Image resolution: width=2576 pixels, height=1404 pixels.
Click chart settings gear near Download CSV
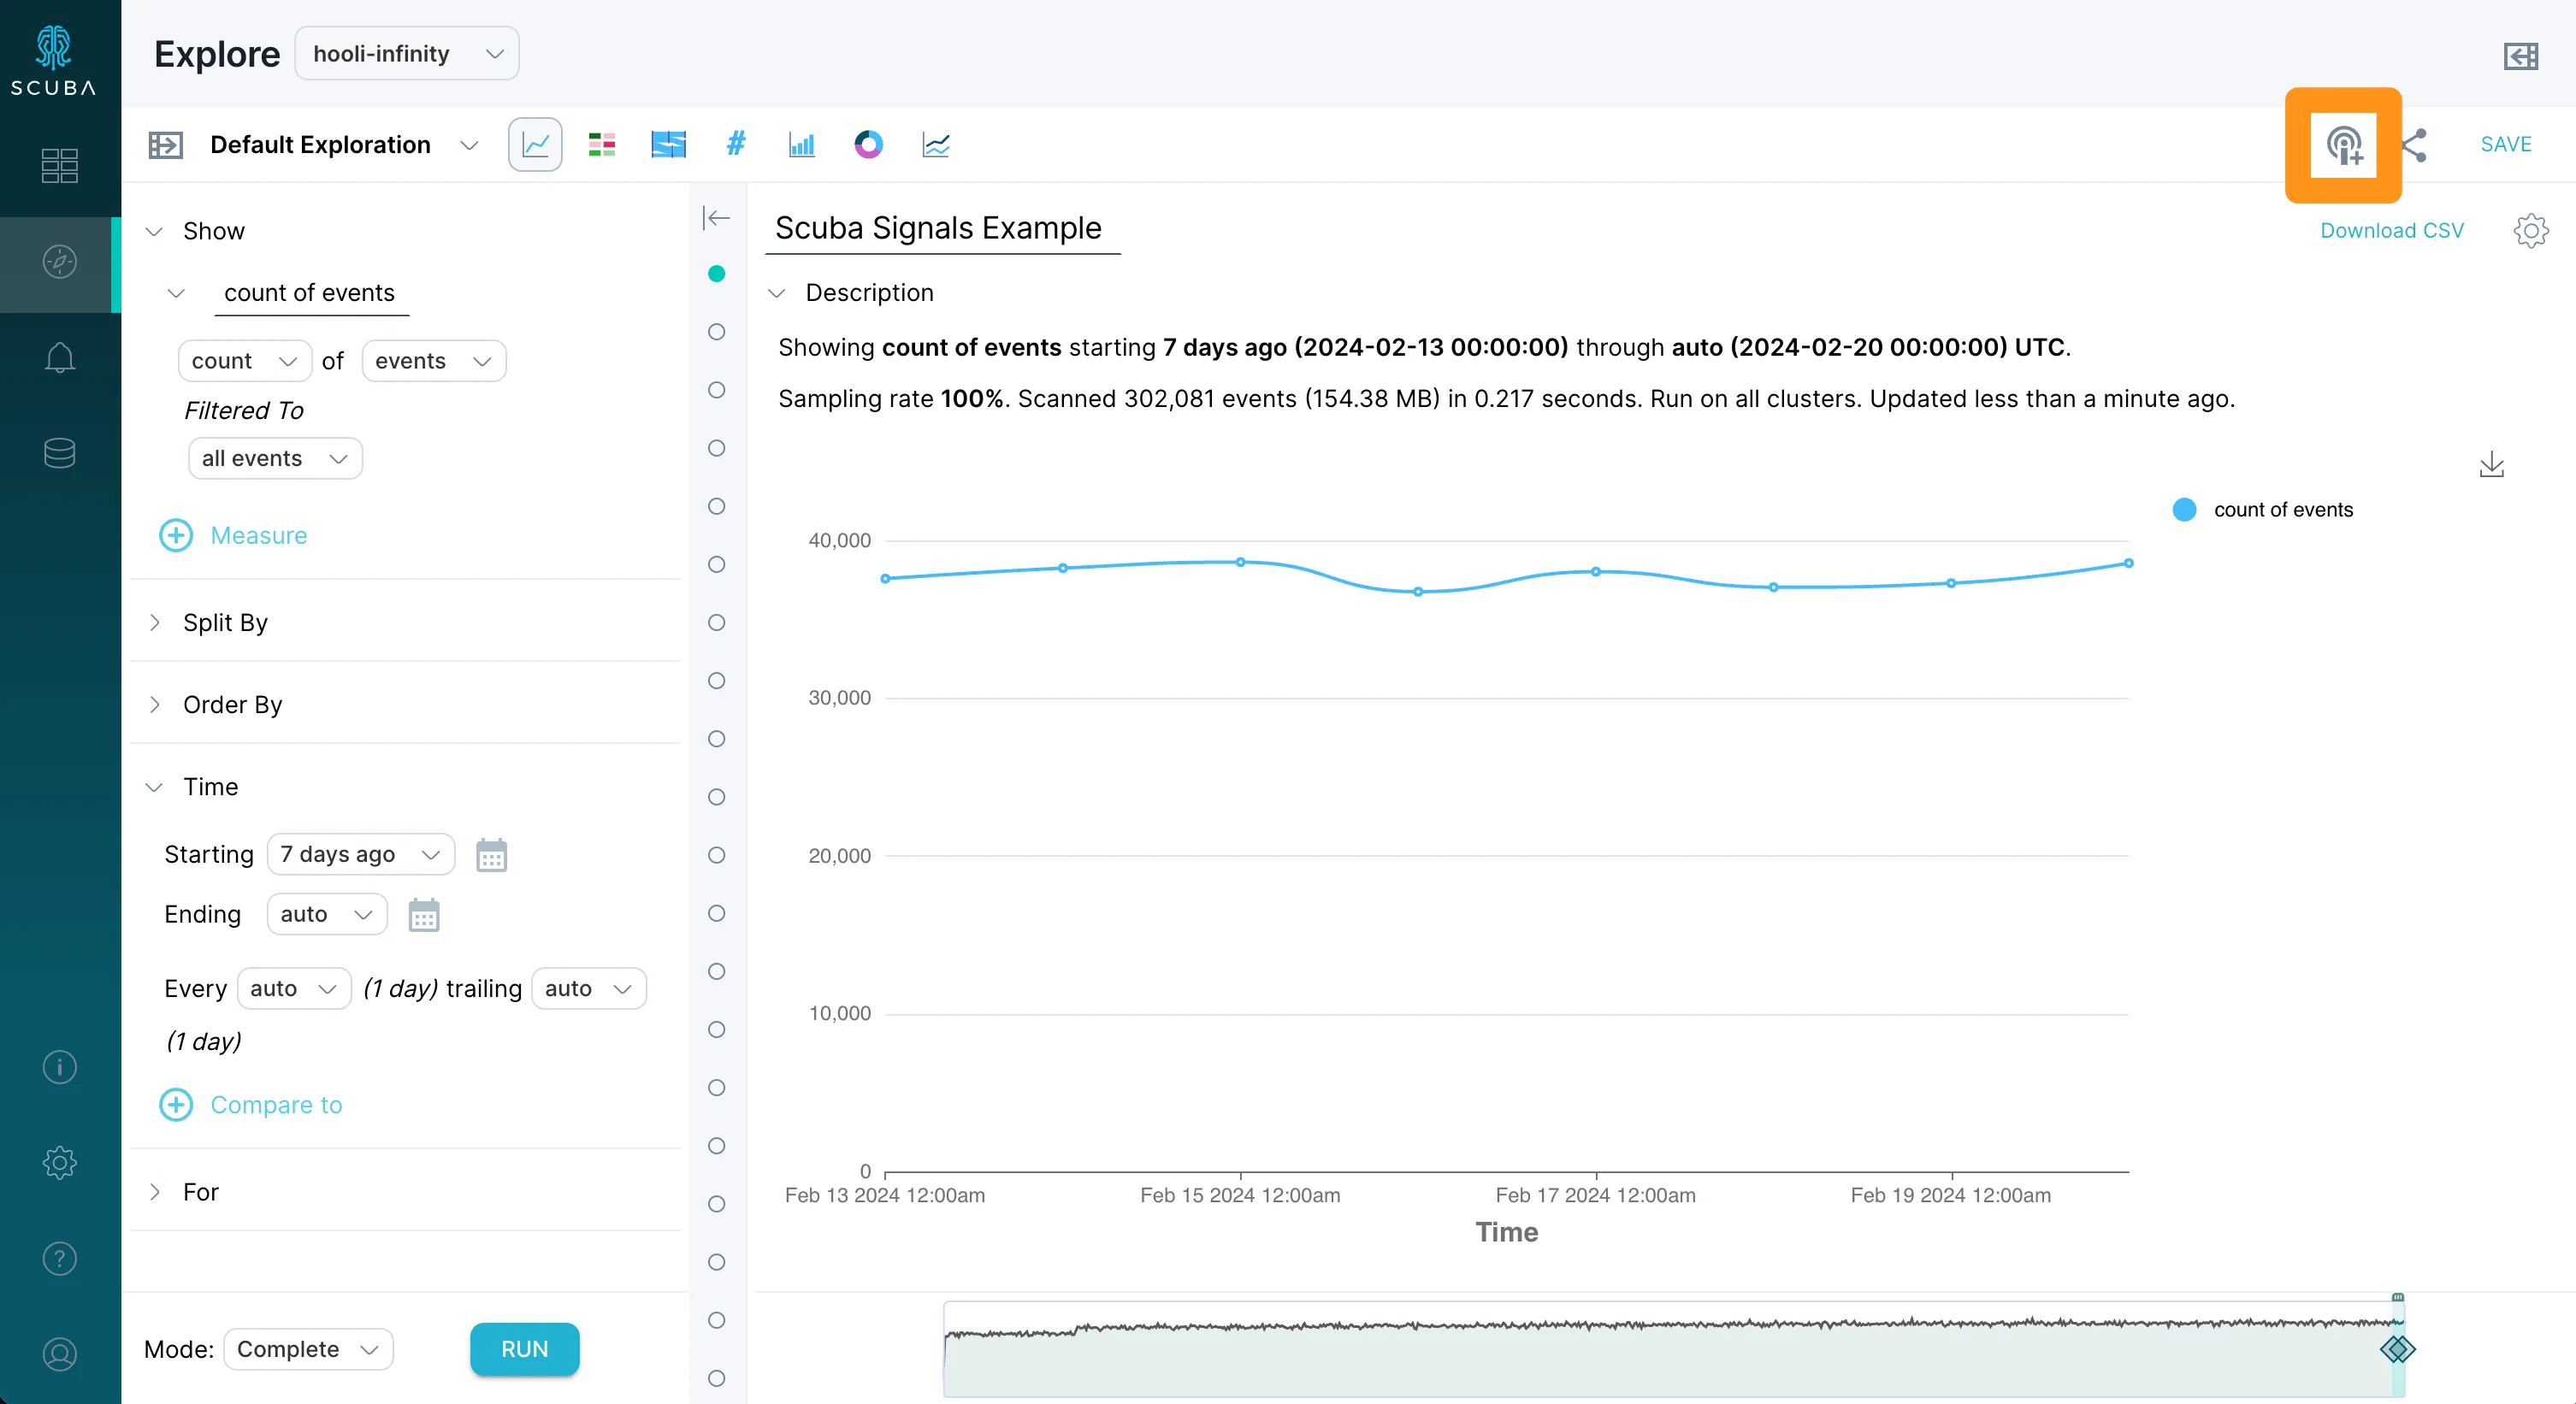pyautogui.click(x=2530, y=231)
